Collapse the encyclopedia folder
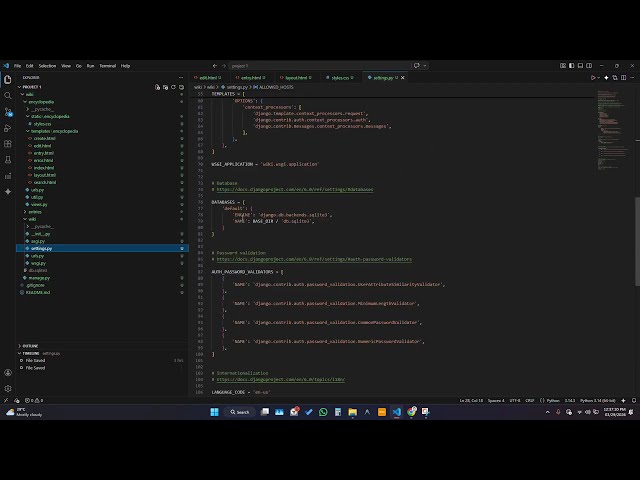The image size is (640, 480). [x=41, y=102]
